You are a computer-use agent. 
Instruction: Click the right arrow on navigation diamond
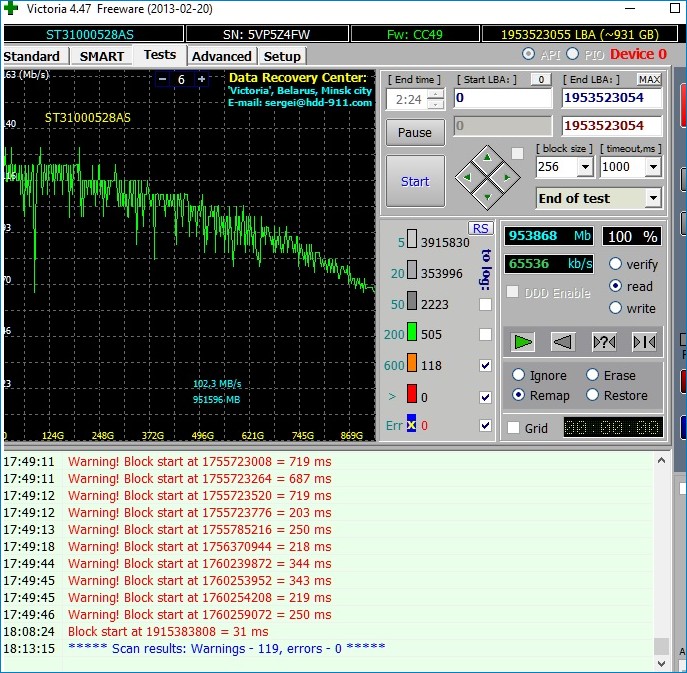[508, 178]
